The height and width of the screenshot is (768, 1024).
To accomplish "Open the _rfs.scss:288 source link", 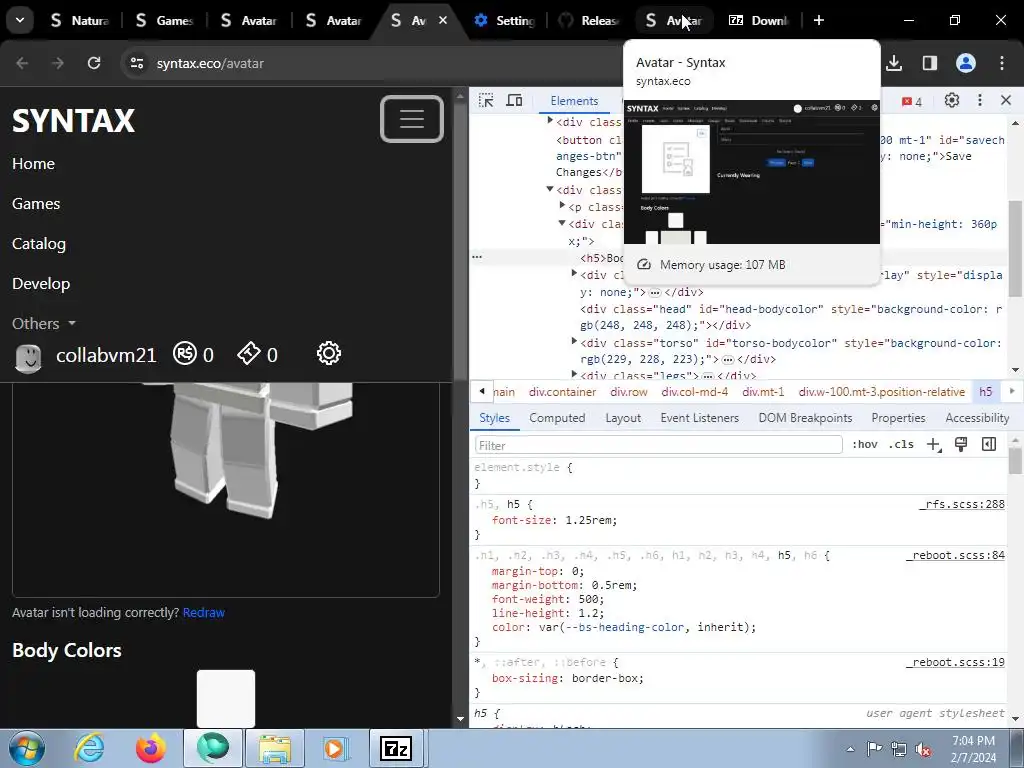I will point(961,504).
